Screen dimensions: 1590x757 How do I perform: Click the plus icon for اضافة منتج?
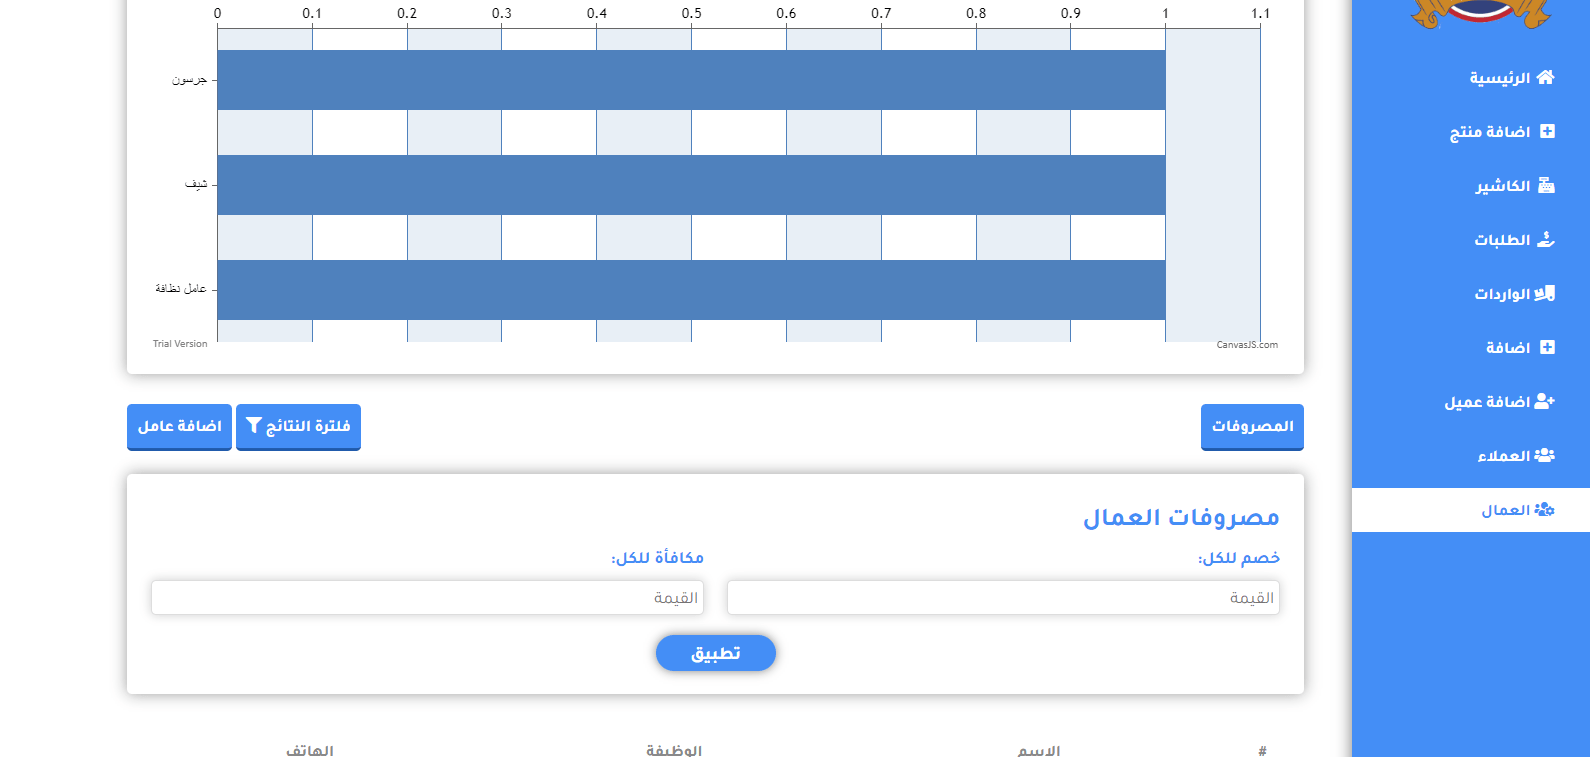[1547, 132]
